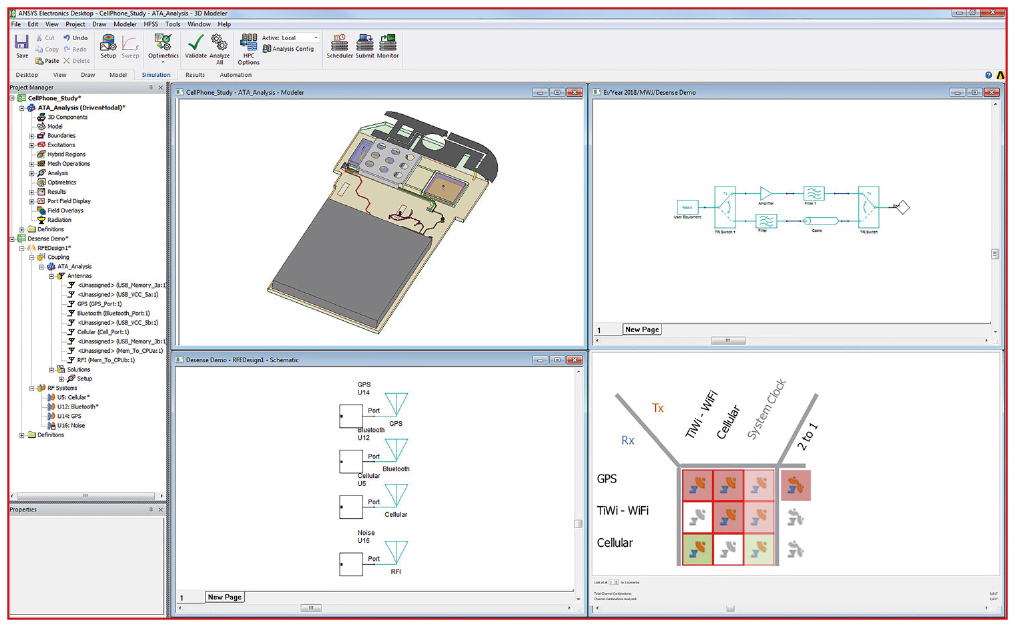Viewport: 1015px width, 627px height.
Task: Click GPS Rx / TiWi-WiFi Tx matrix cell
Action: (x=697, y=485)
